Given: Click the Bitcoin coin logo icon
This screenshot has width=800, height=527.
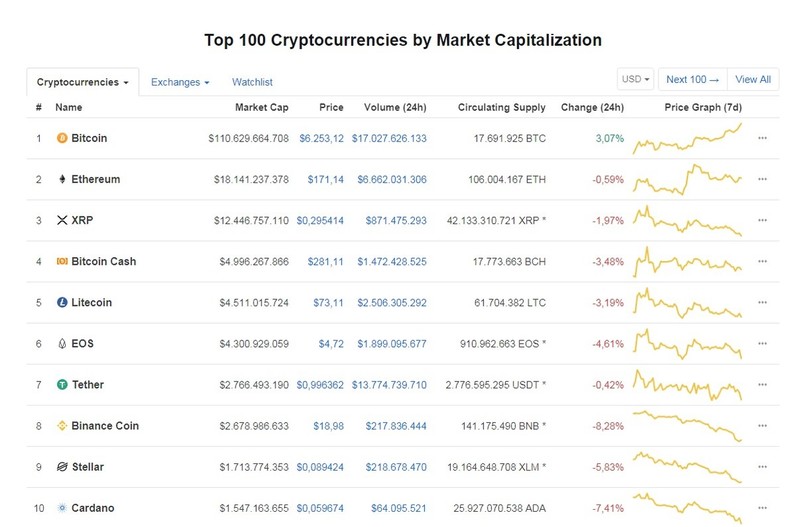Looking at the screenshot, I should [x=62, y=138].
